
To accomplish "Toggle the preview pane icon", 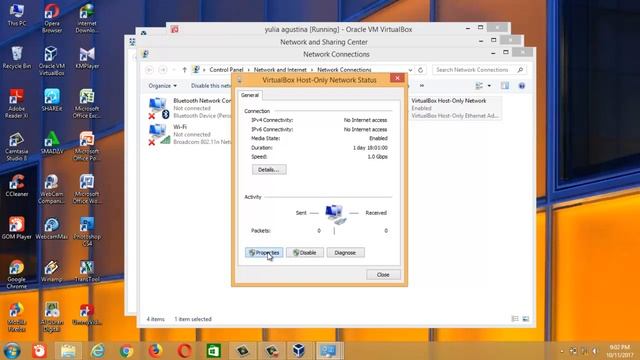I will (x=505, y=86).
